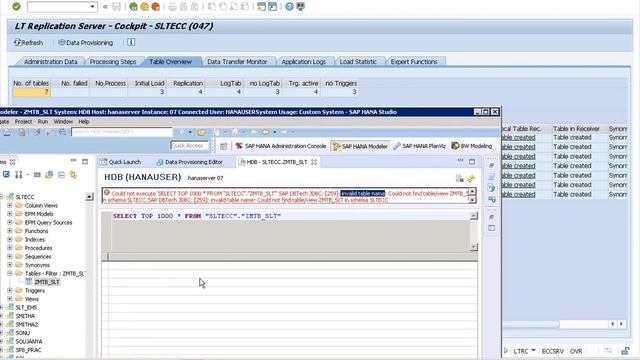
Task: Expand the Indexes folder
Action: click(10, 240)
